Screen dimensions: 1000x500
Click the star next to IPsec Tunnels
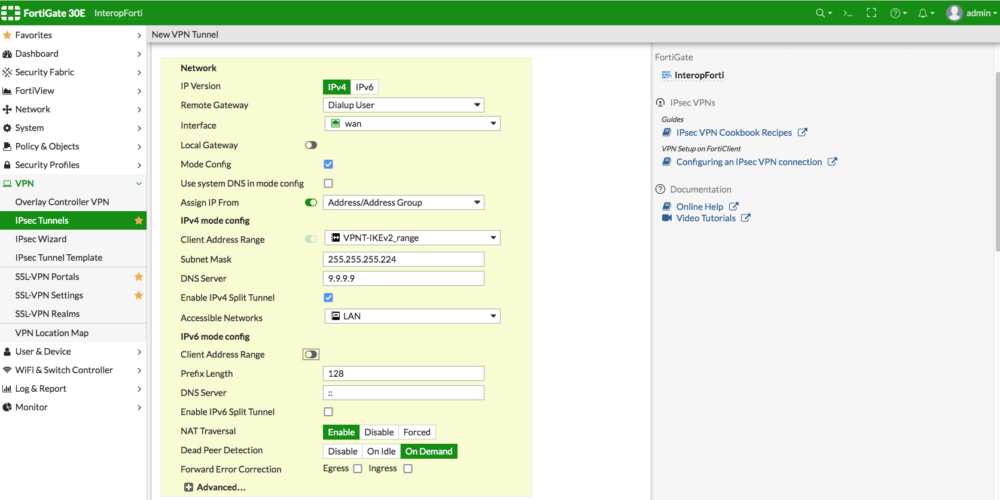tap(139, 220)
